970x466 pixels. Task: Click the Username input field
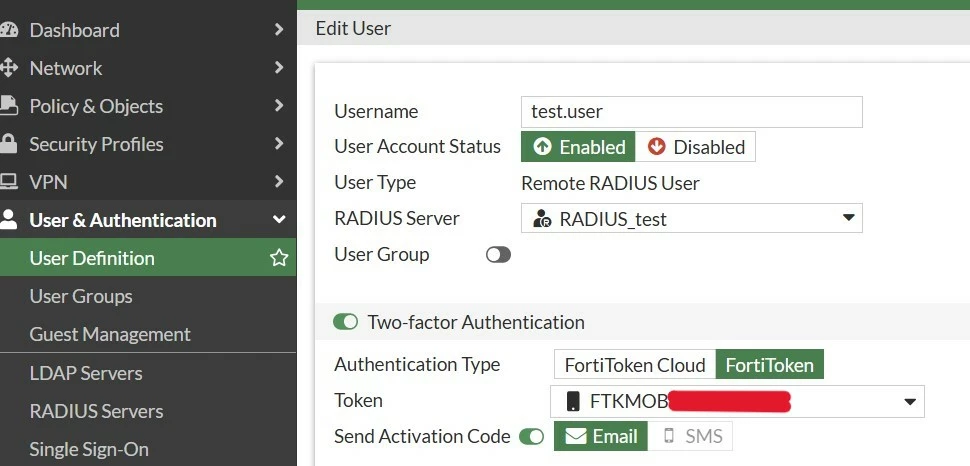692,111
